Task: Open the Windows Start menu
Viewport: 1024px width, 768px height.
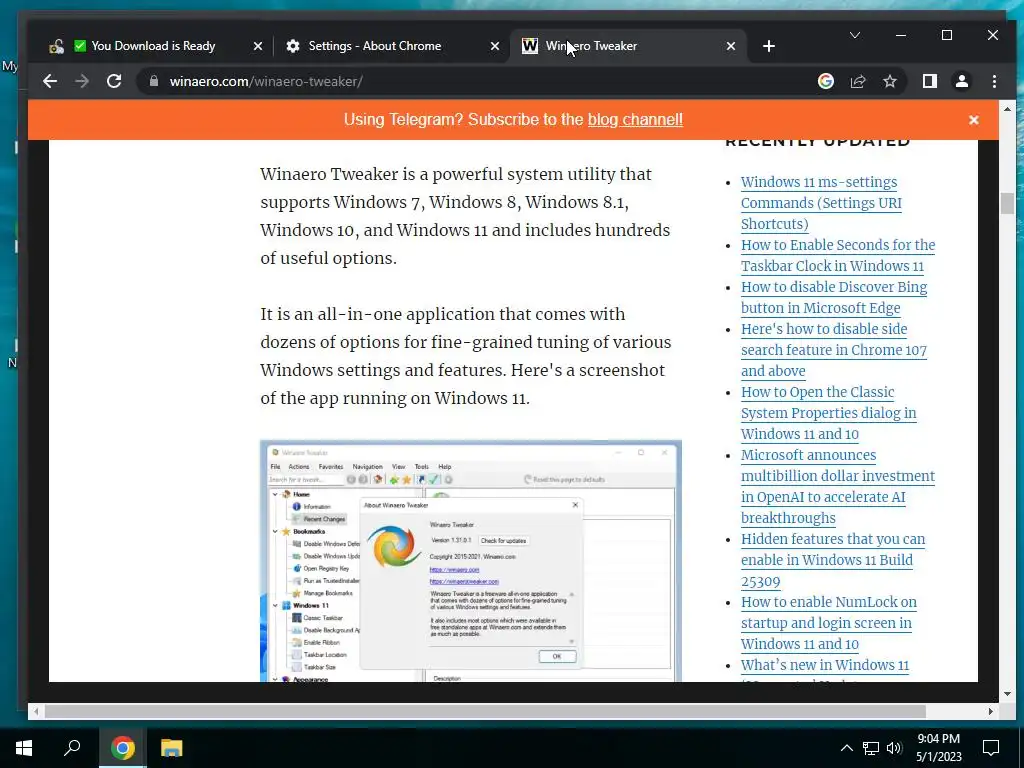Action: [24, 748]
